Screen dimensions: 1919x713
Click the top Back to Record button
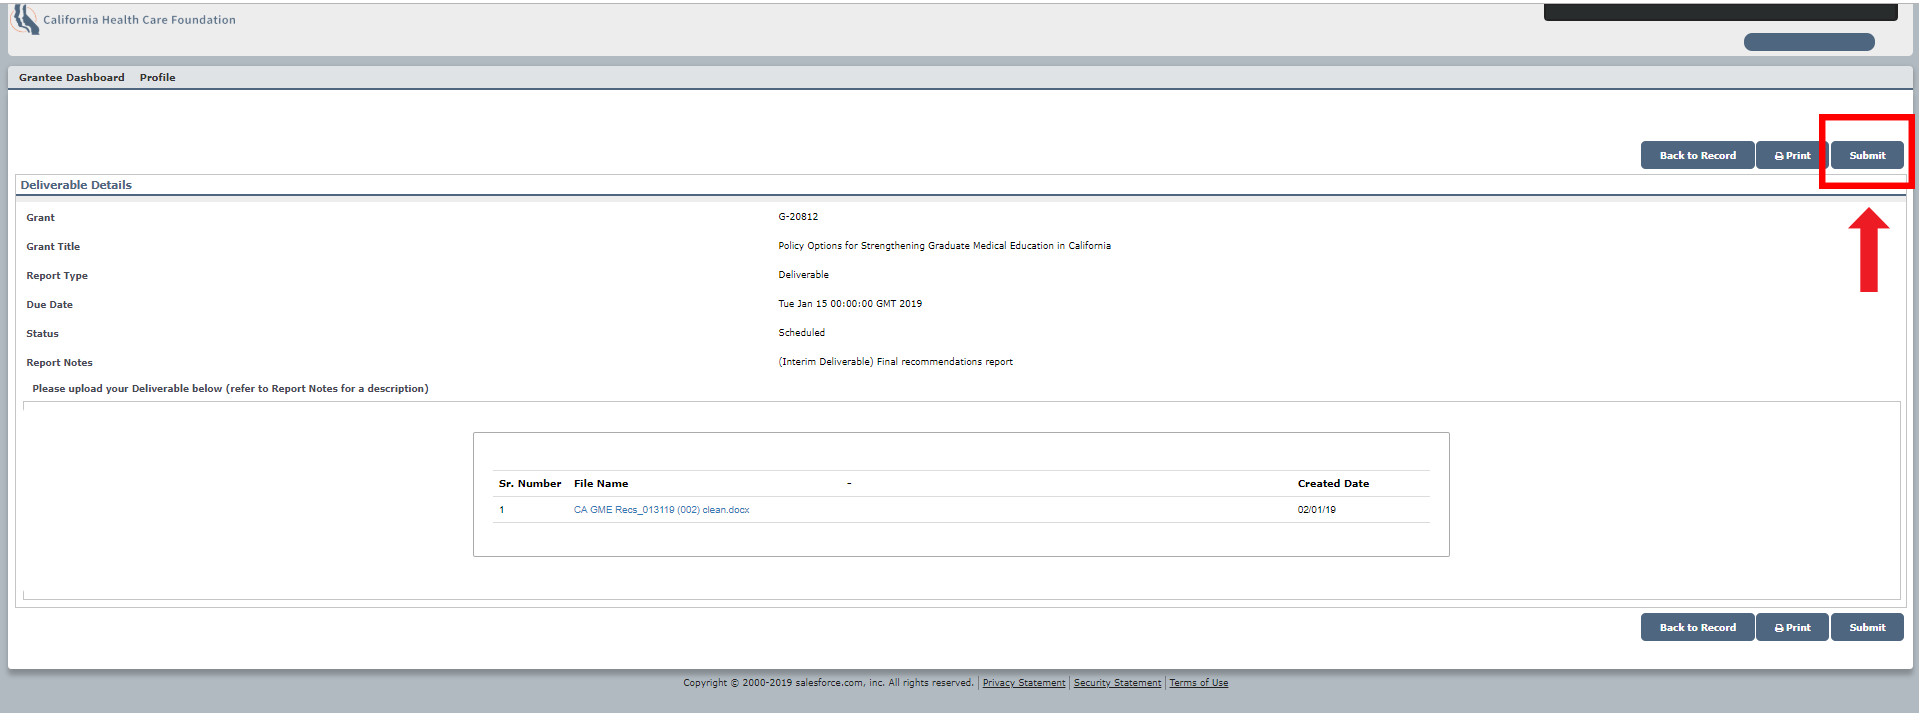coord(1697,155)
